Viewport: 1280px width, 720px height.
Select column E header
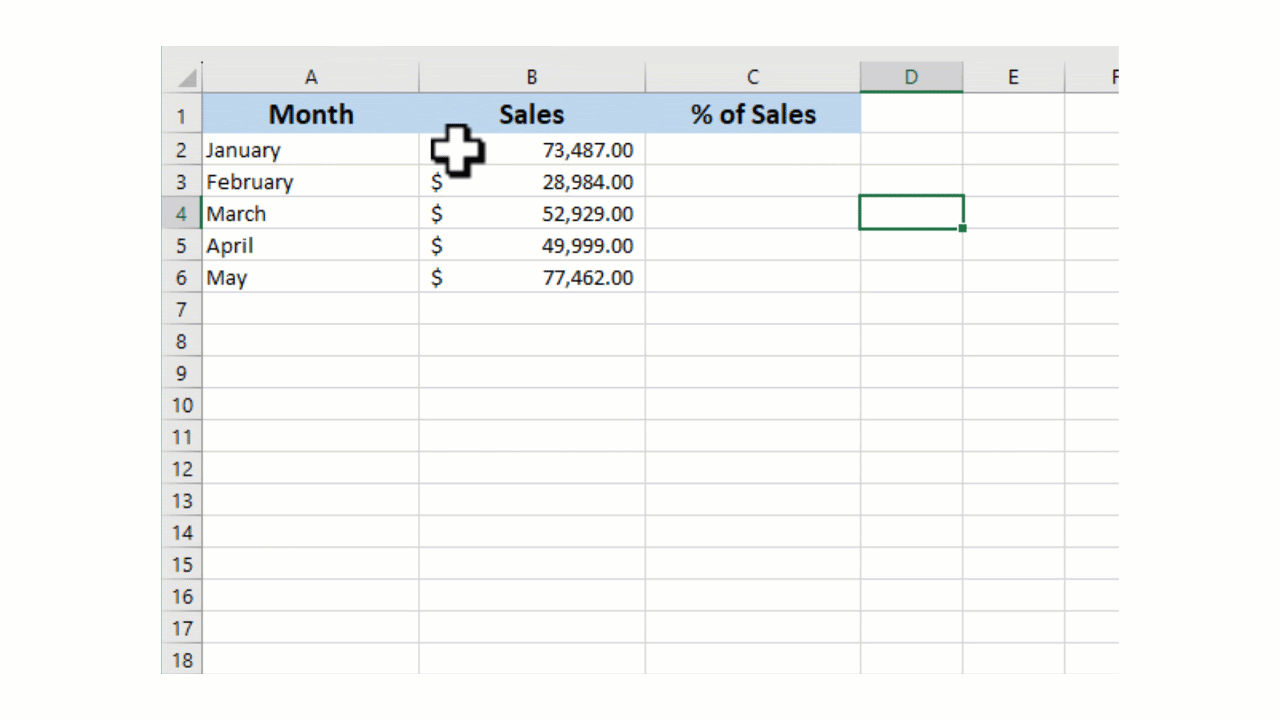pyautogui.click(x=1013, y=77)
